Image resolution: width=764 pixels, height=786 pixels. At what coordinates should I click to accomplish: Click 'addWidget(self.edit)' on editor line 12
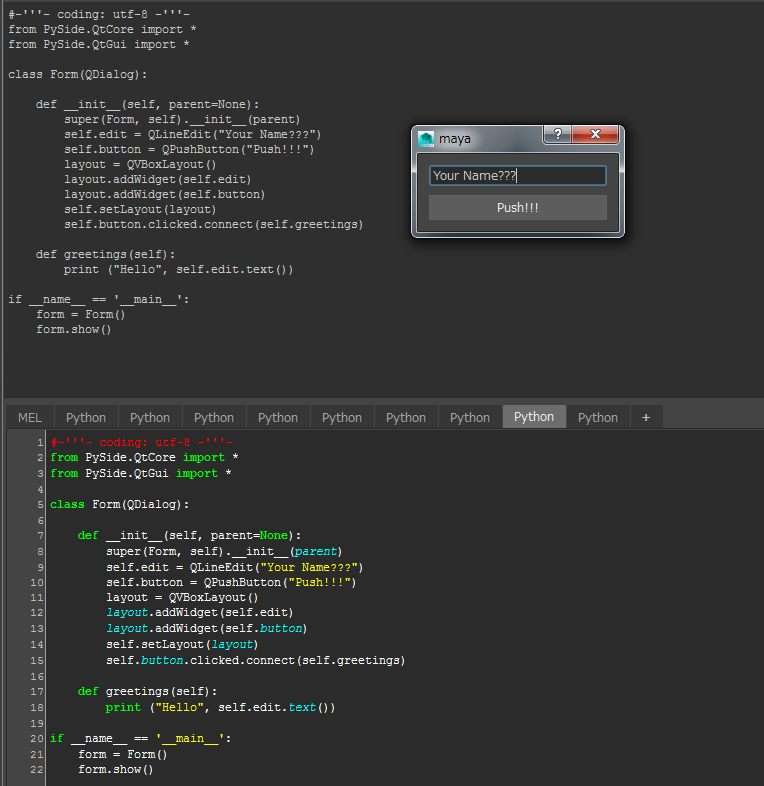point(224,613)
